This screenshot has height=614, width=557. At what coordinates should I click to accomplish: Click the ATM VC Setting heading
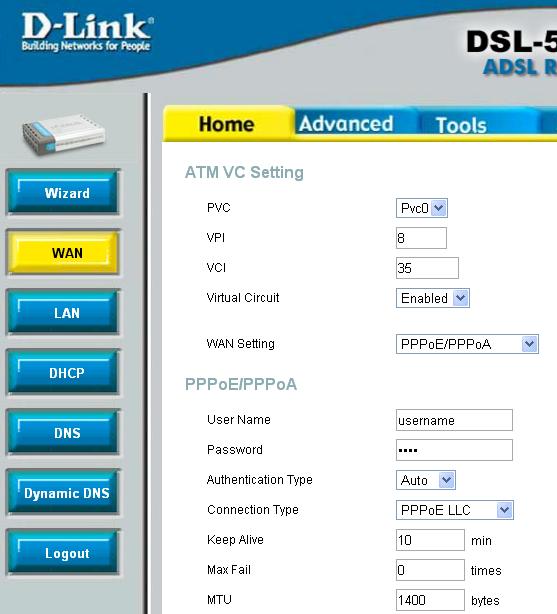coord(244,172)
